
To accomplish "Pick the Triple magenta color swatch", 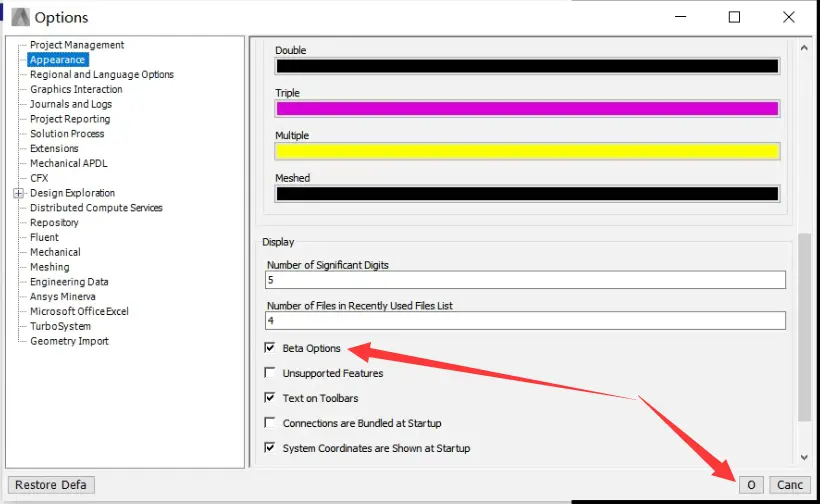I will [527, 109].
